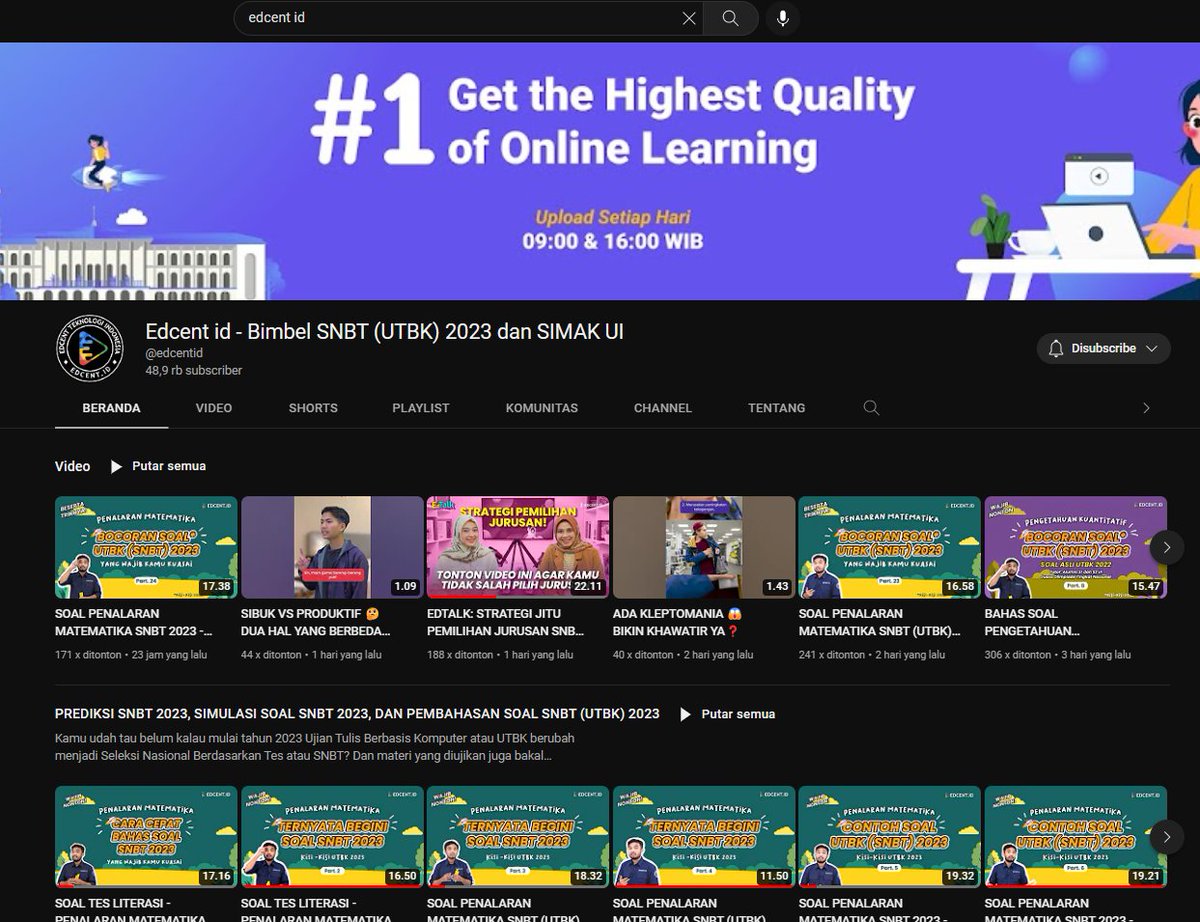Open the Cara Cepat Bahas Soal thumbnail, 17.16
The height and width of the screenshot is (922, 1200).
click(x=146, y=837)
